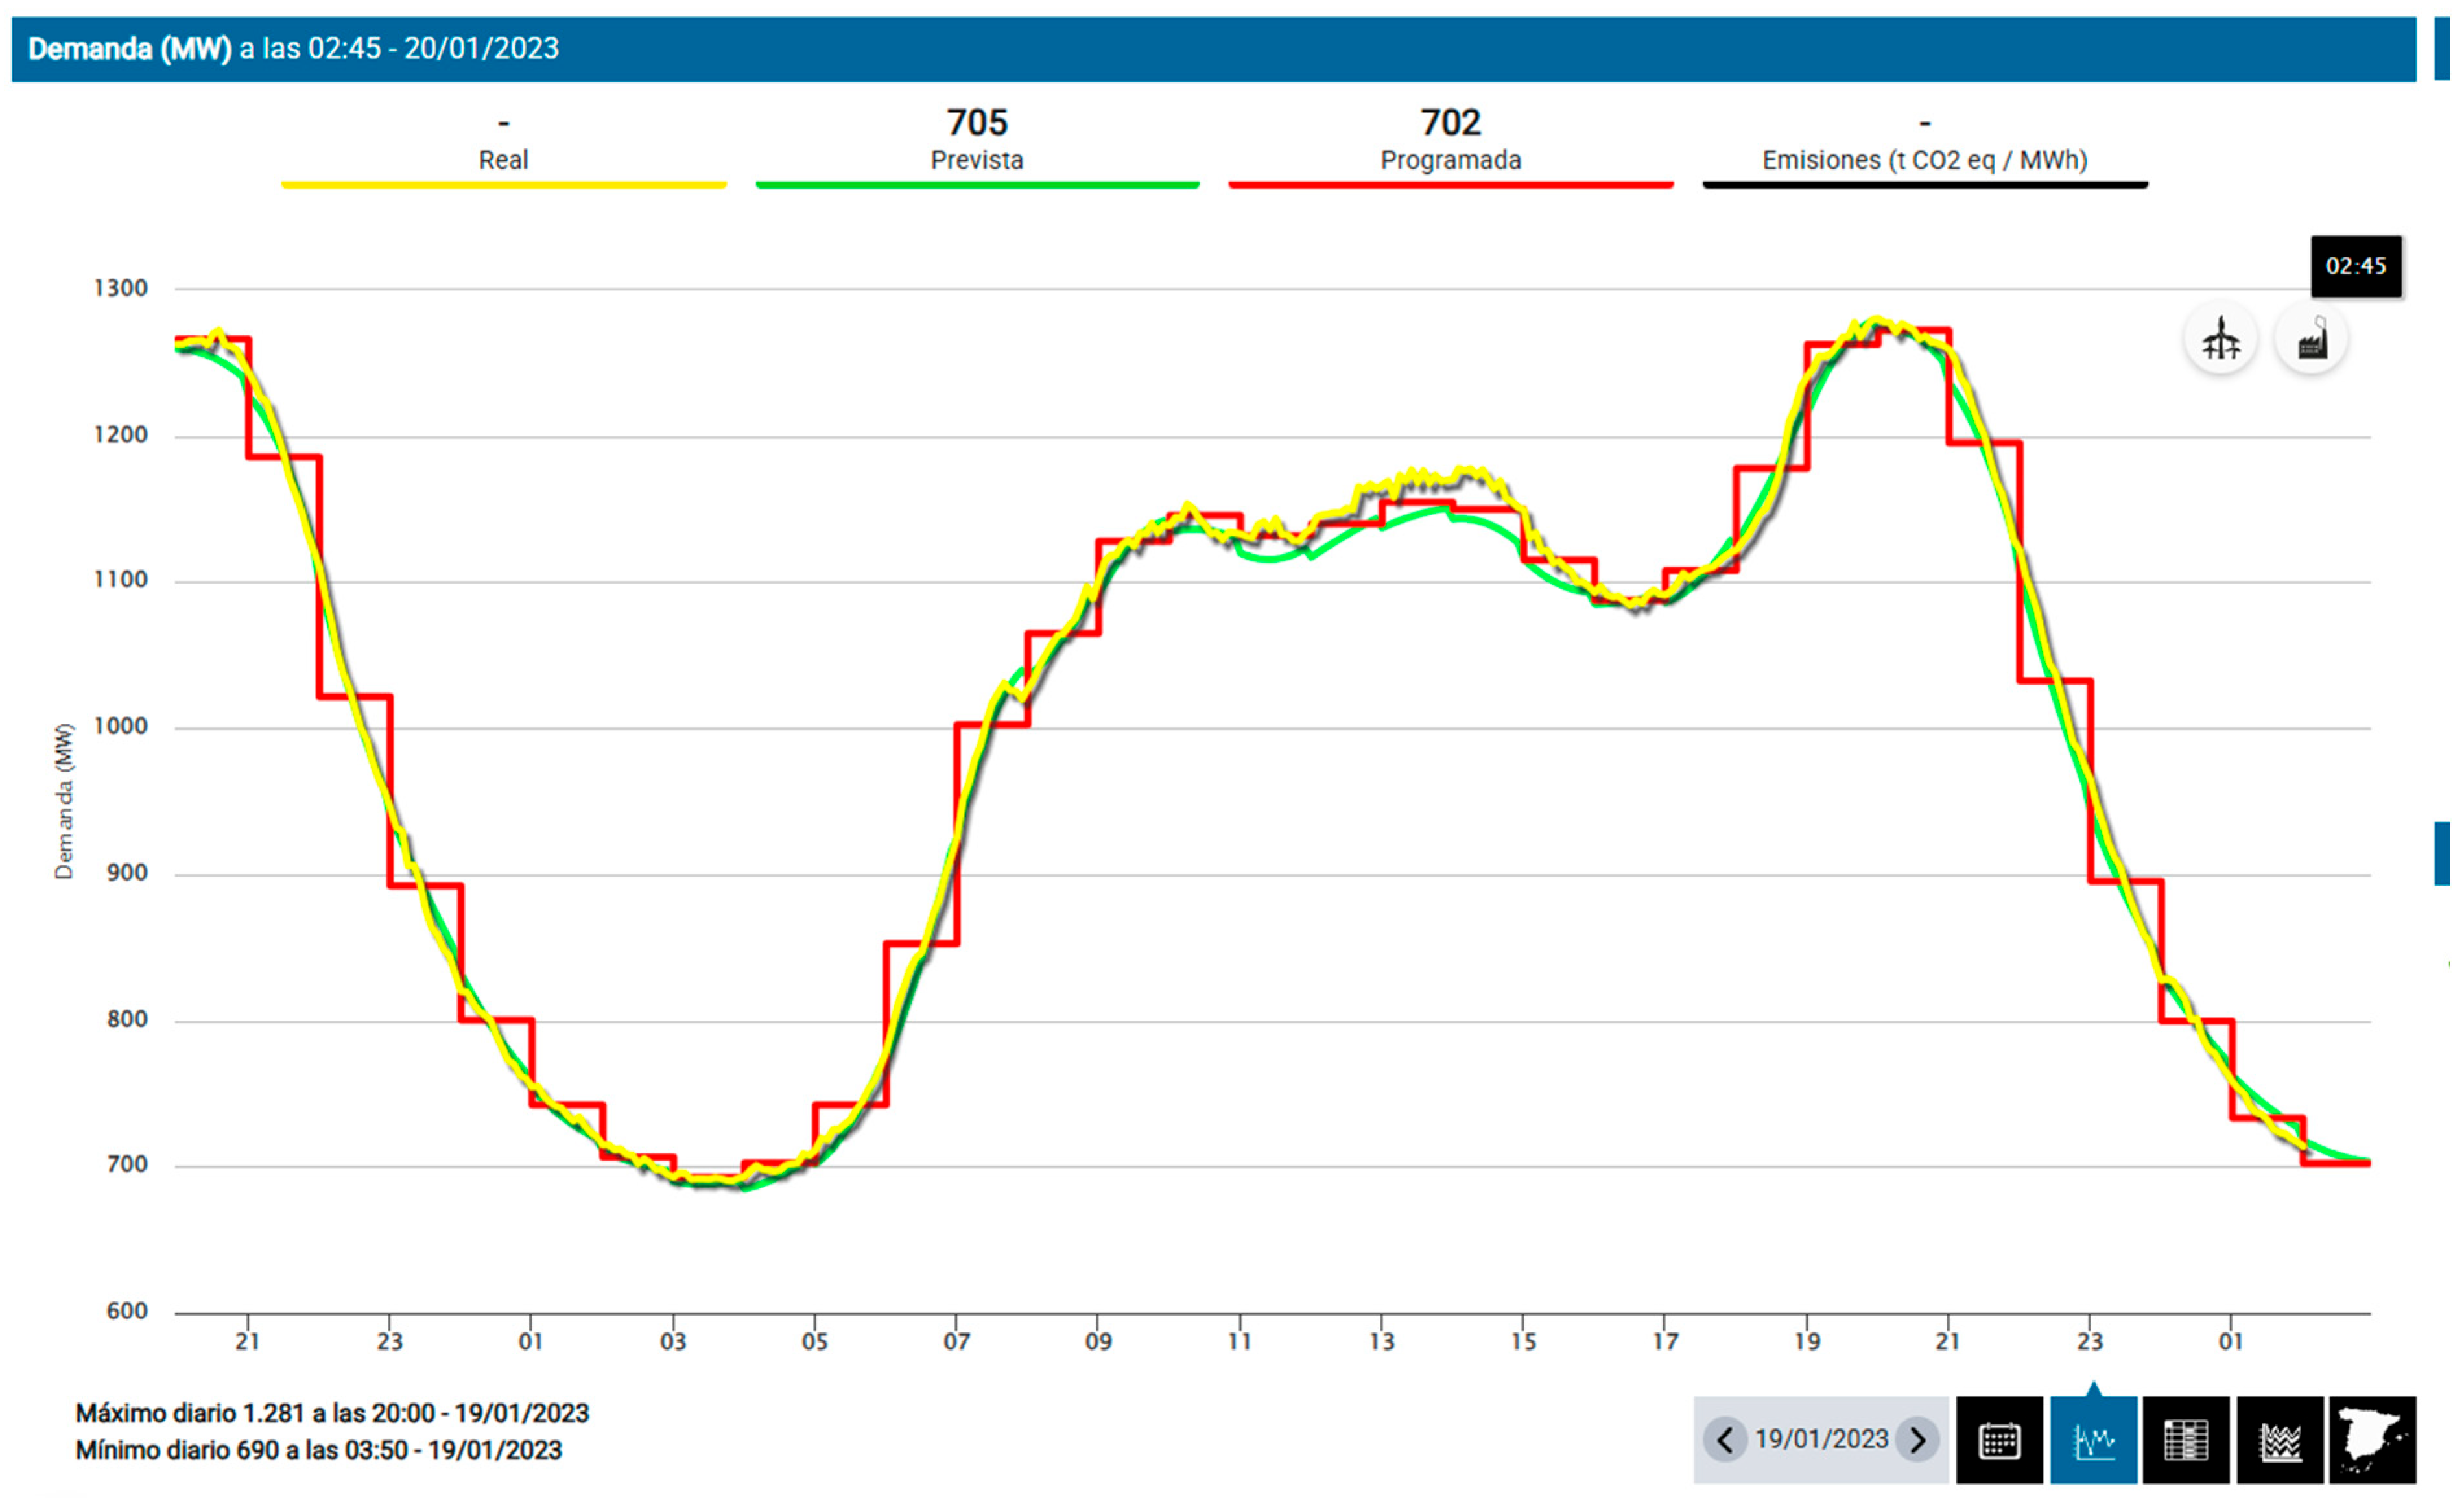
Task: Click the factory emissions icon
Action: (2311, 339)
